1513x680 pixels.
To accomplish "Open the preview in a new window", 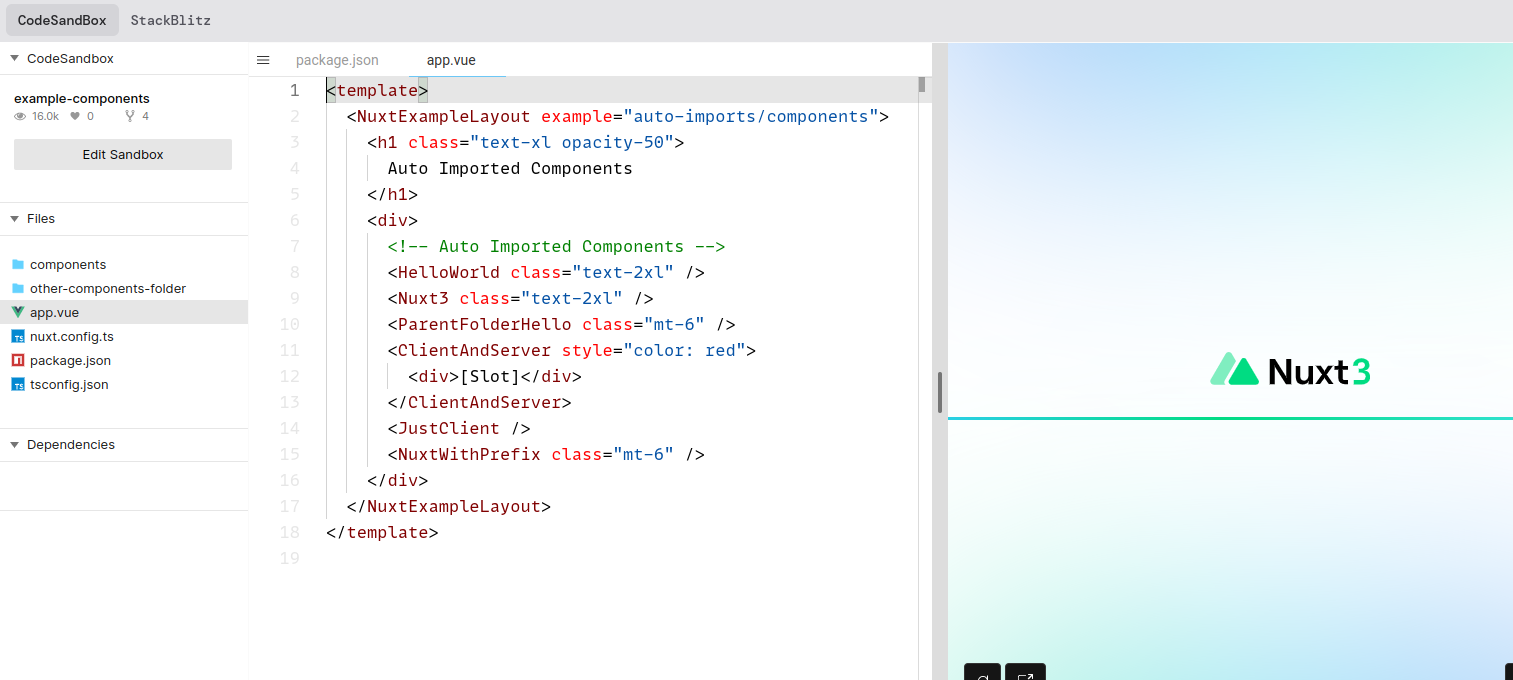I will pyautogui.click(x=1025, y=674).
